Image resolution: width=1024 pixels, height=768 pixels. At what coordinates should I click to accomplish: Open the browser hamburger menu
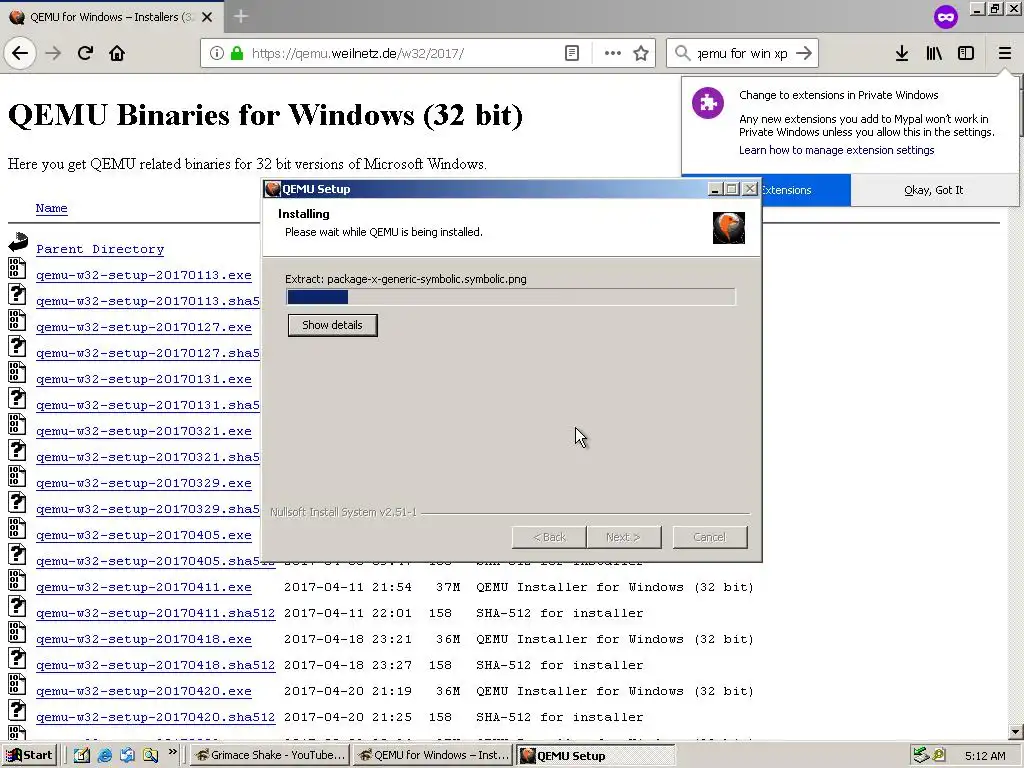(1004, 54)
